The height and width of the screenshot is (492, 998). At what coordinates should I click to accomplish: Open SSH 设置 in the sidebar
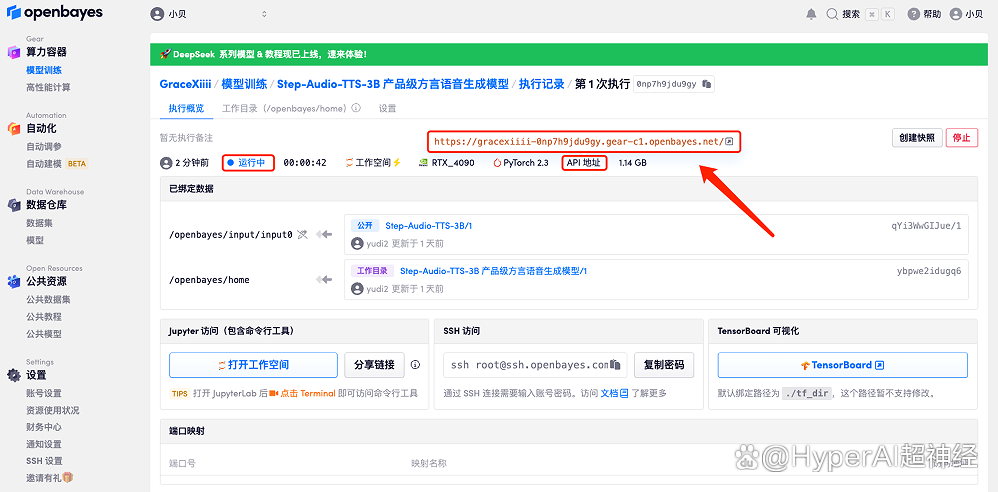tap(45, 461)
